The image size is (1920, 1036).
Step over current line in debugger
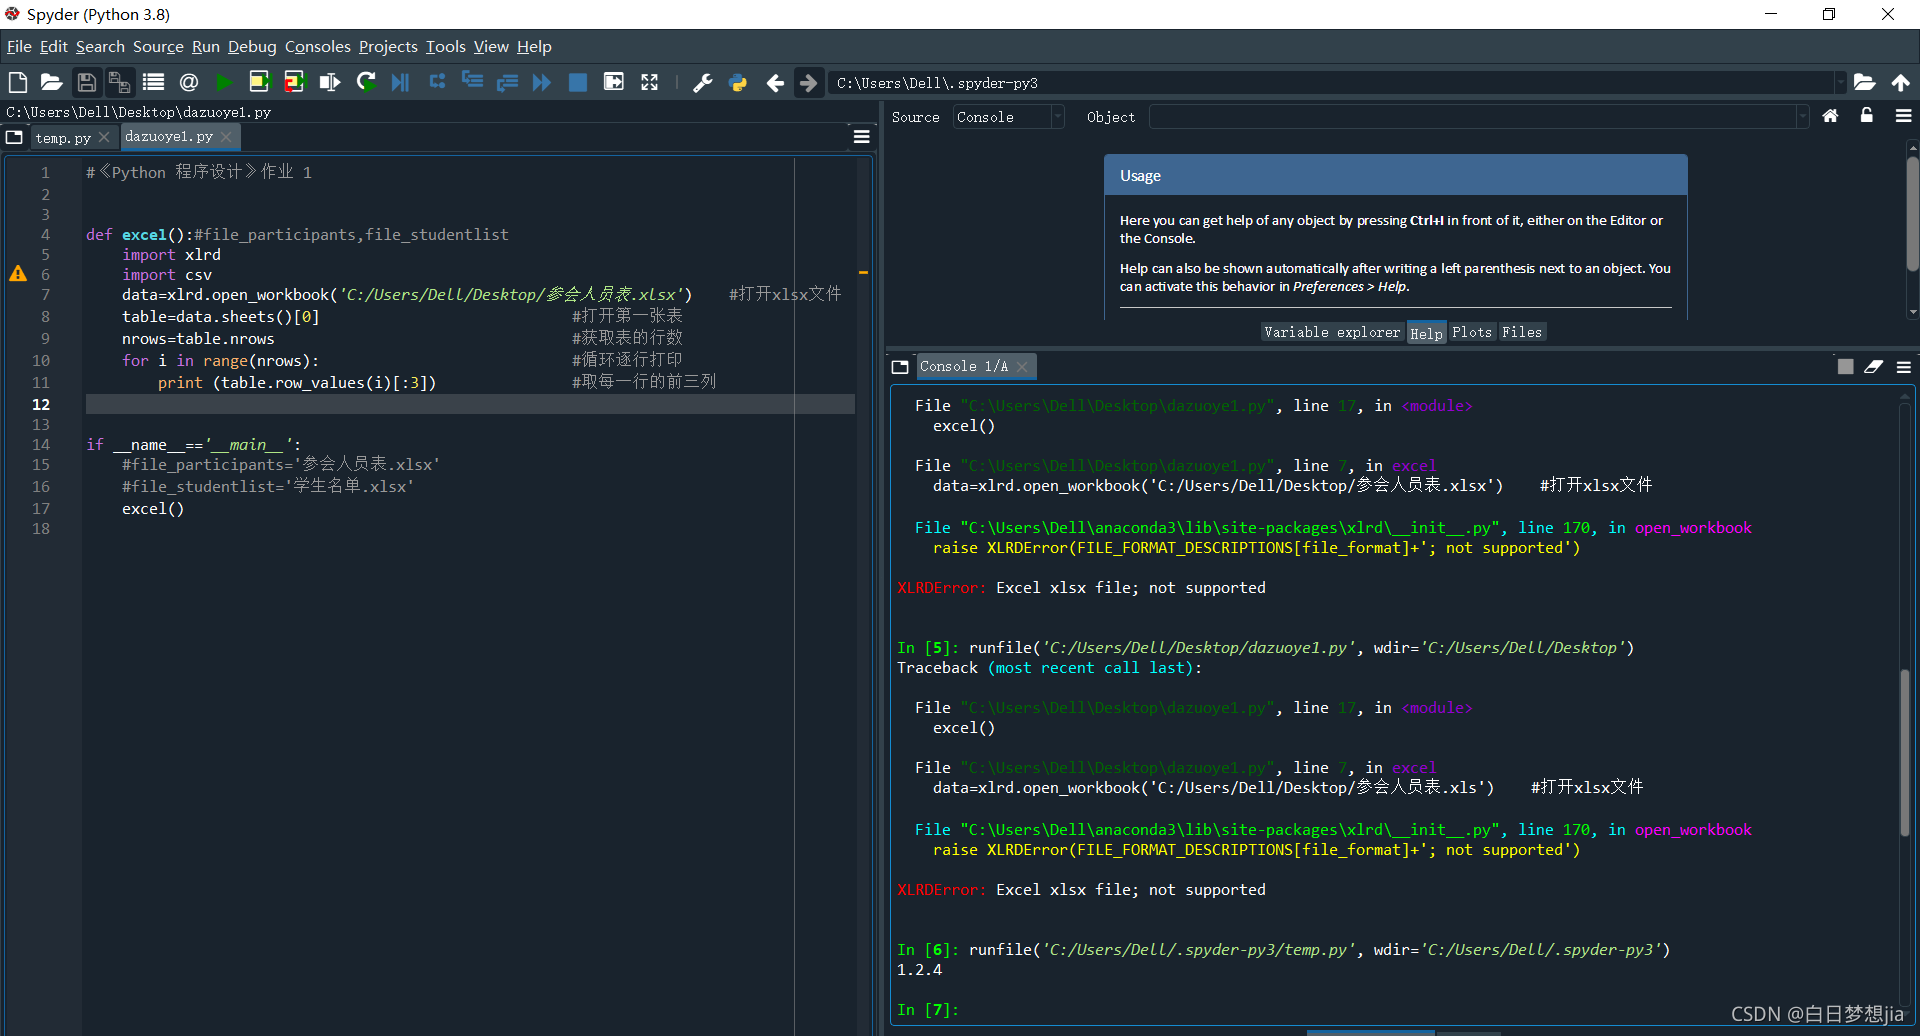point(437,82)
